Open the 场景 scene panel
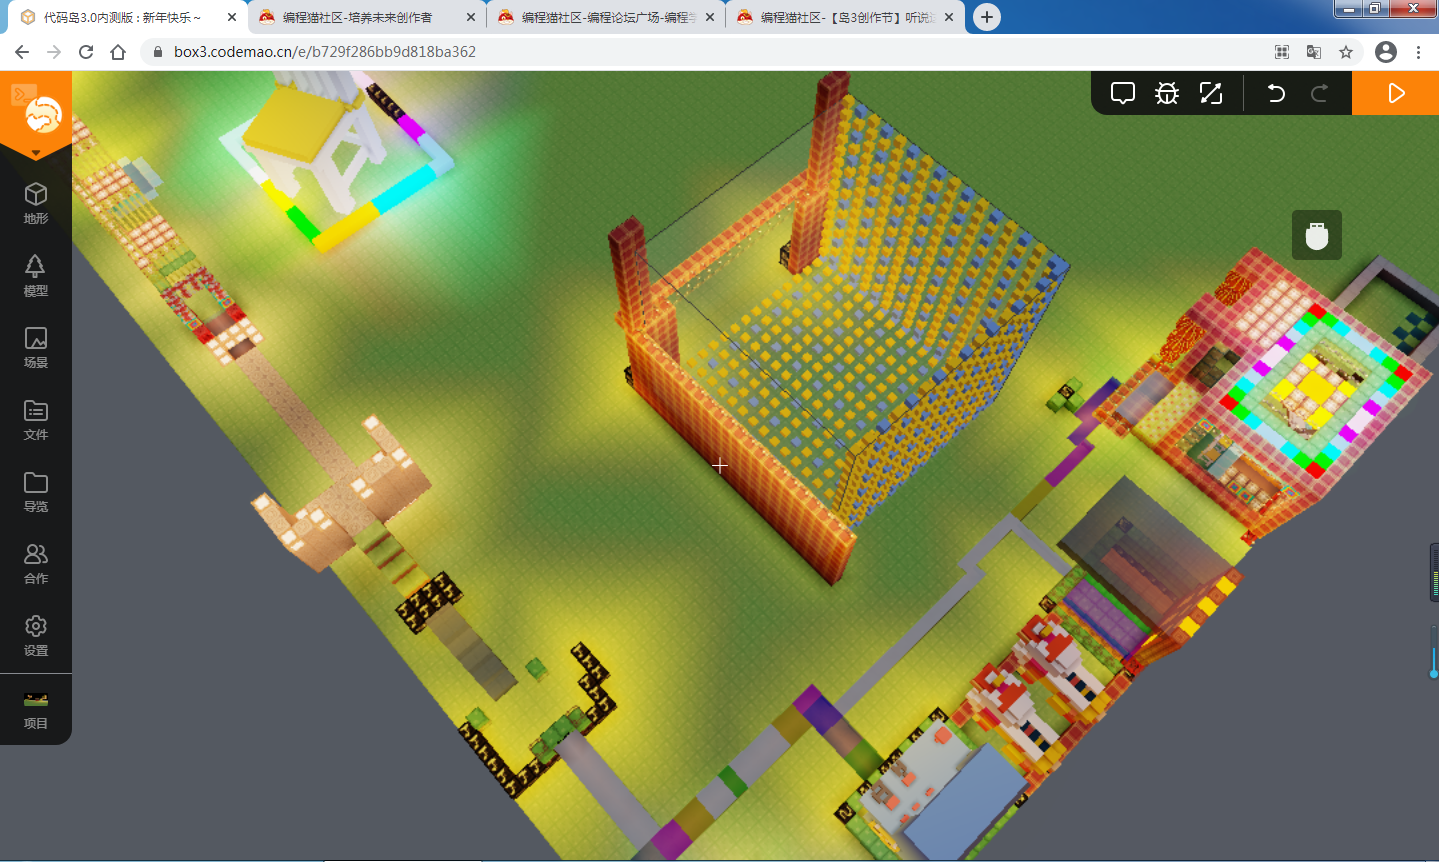The image size is (1439, 862). click(36, 347)
